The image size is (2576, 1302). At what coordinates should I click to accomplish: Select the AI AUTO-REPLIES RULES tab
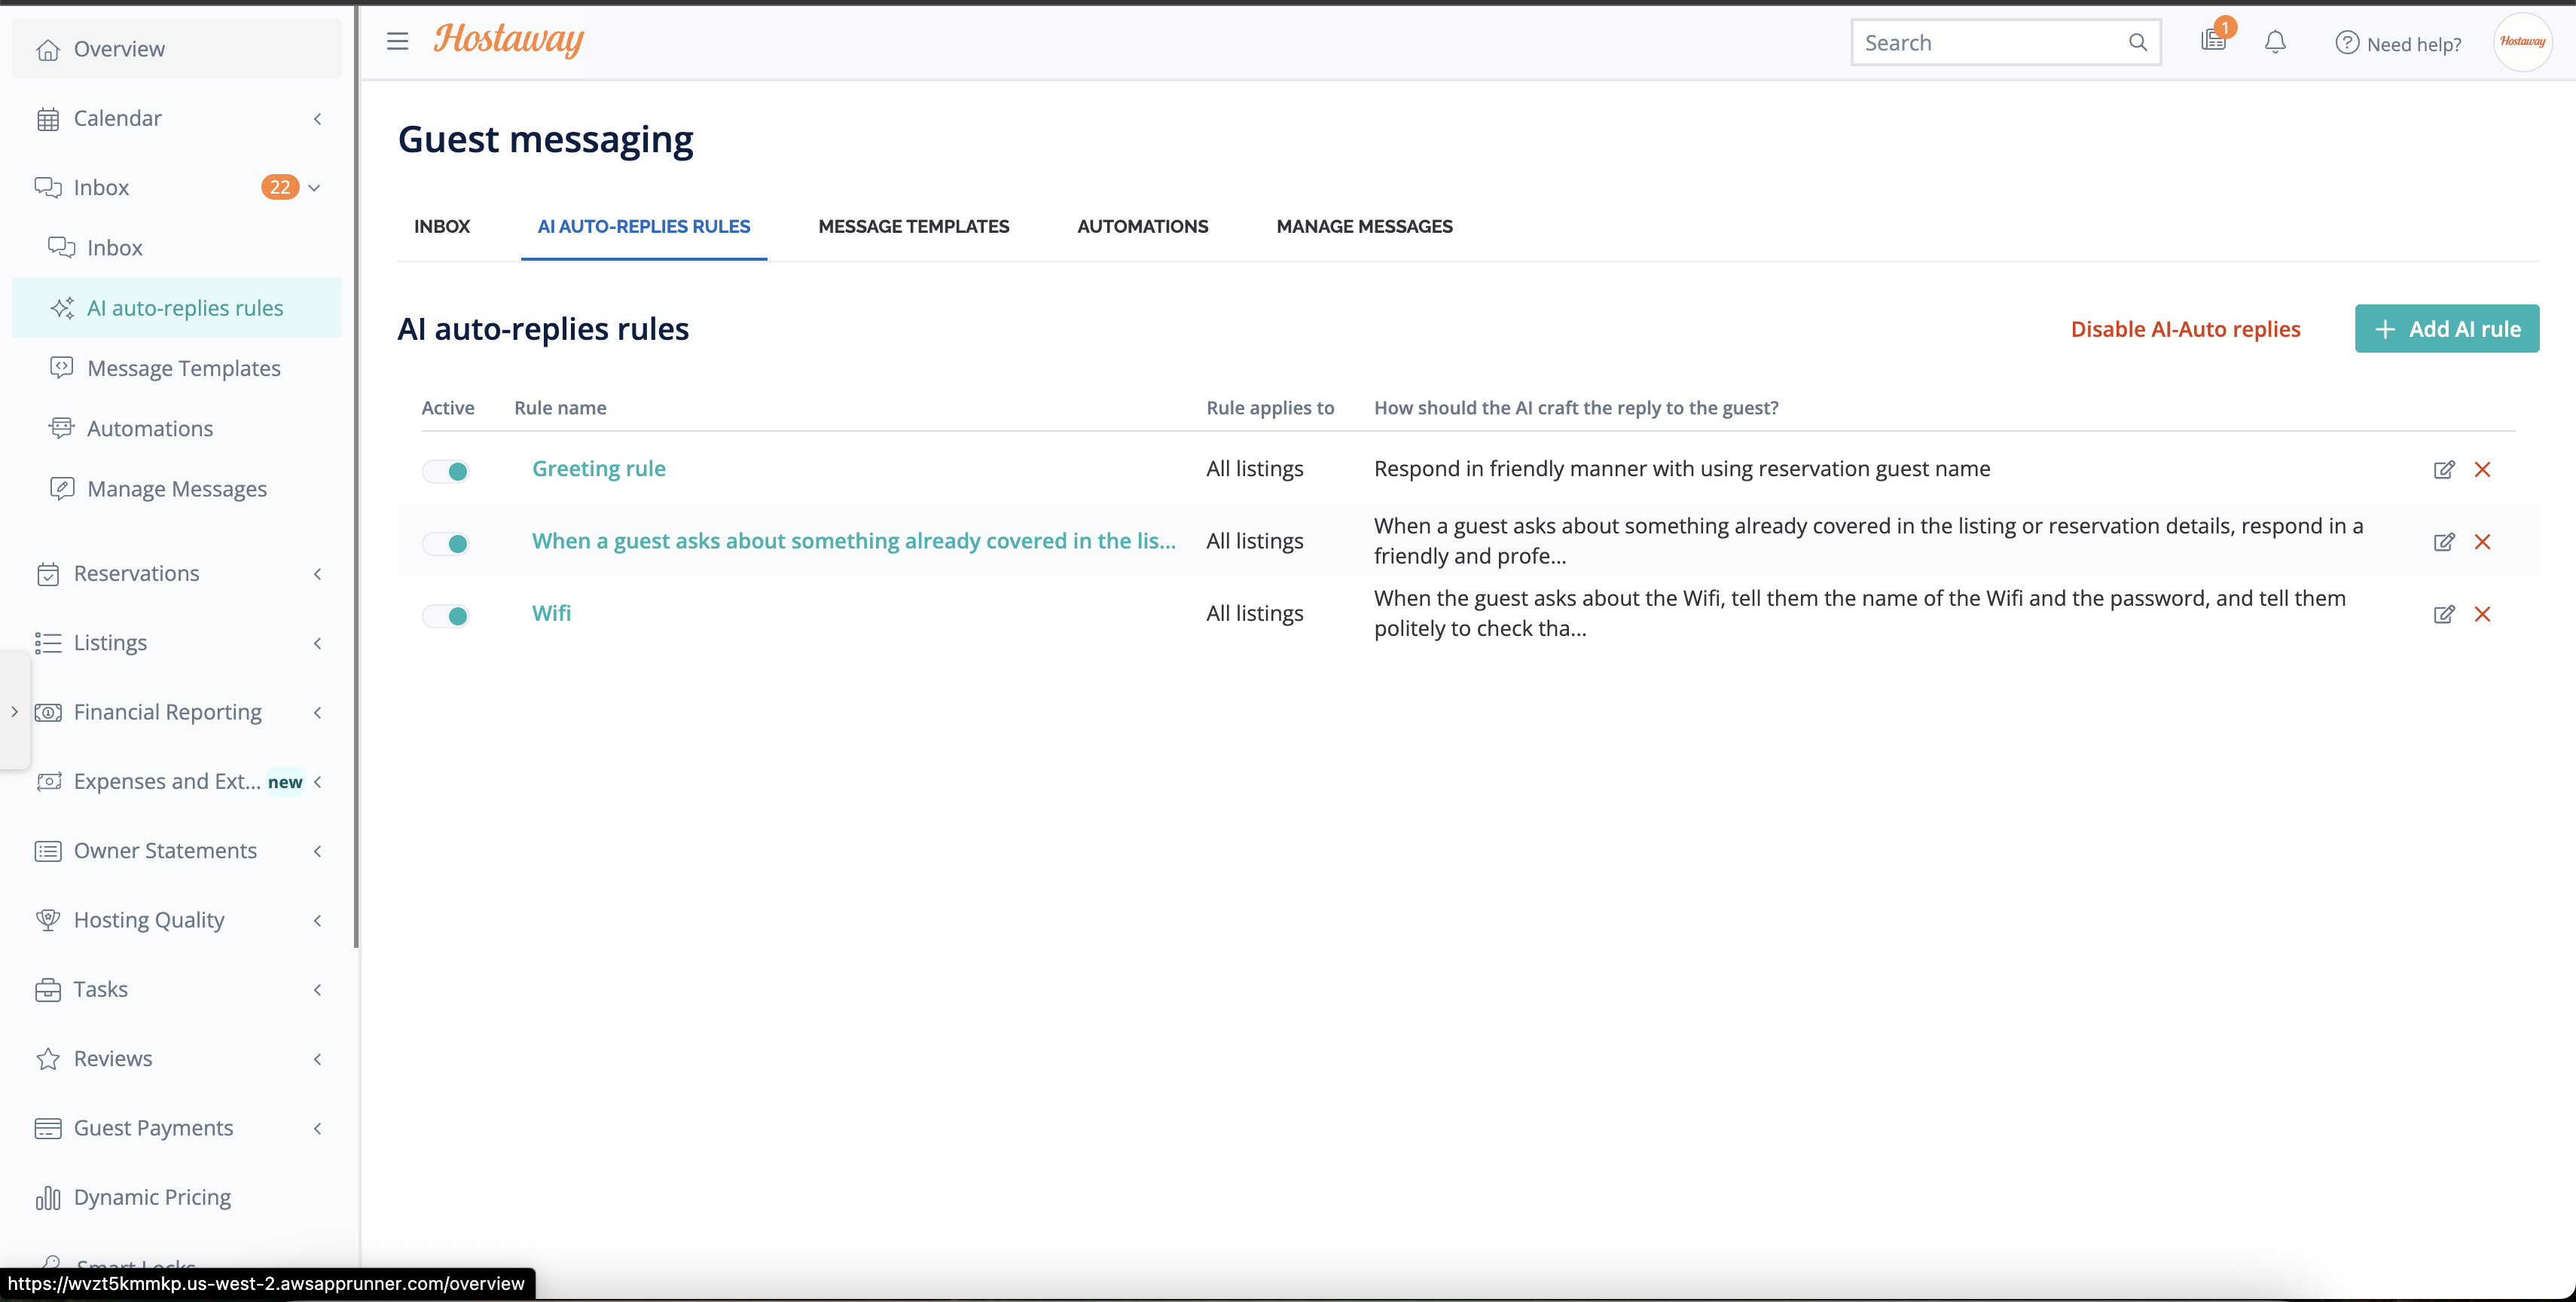click(643, 227)
